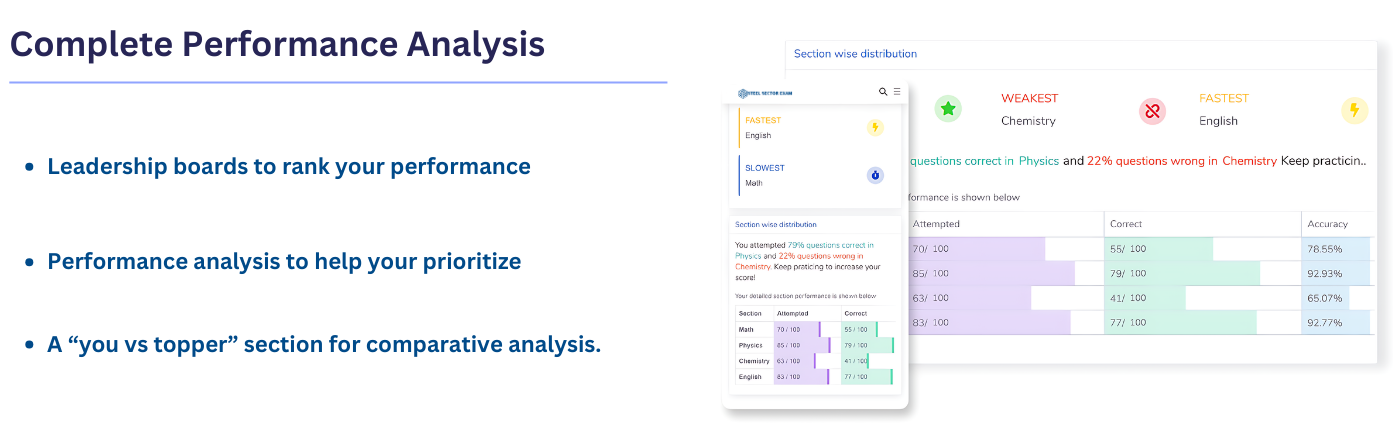The width and height of the screenshot is (1393, 424).
Task: Click the search magnifier icon in mobile header
Action: [x=883, y=92]
